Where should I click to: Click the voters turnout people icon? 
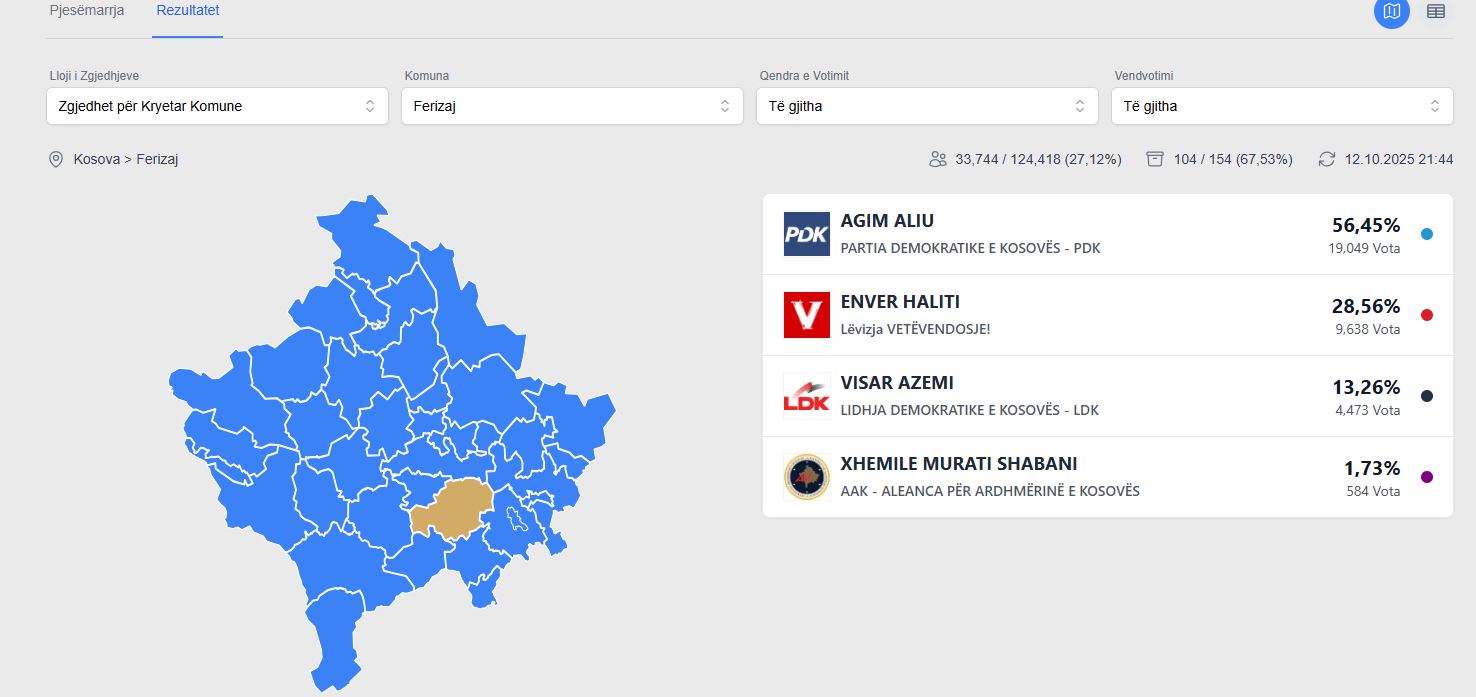[937, 159]
